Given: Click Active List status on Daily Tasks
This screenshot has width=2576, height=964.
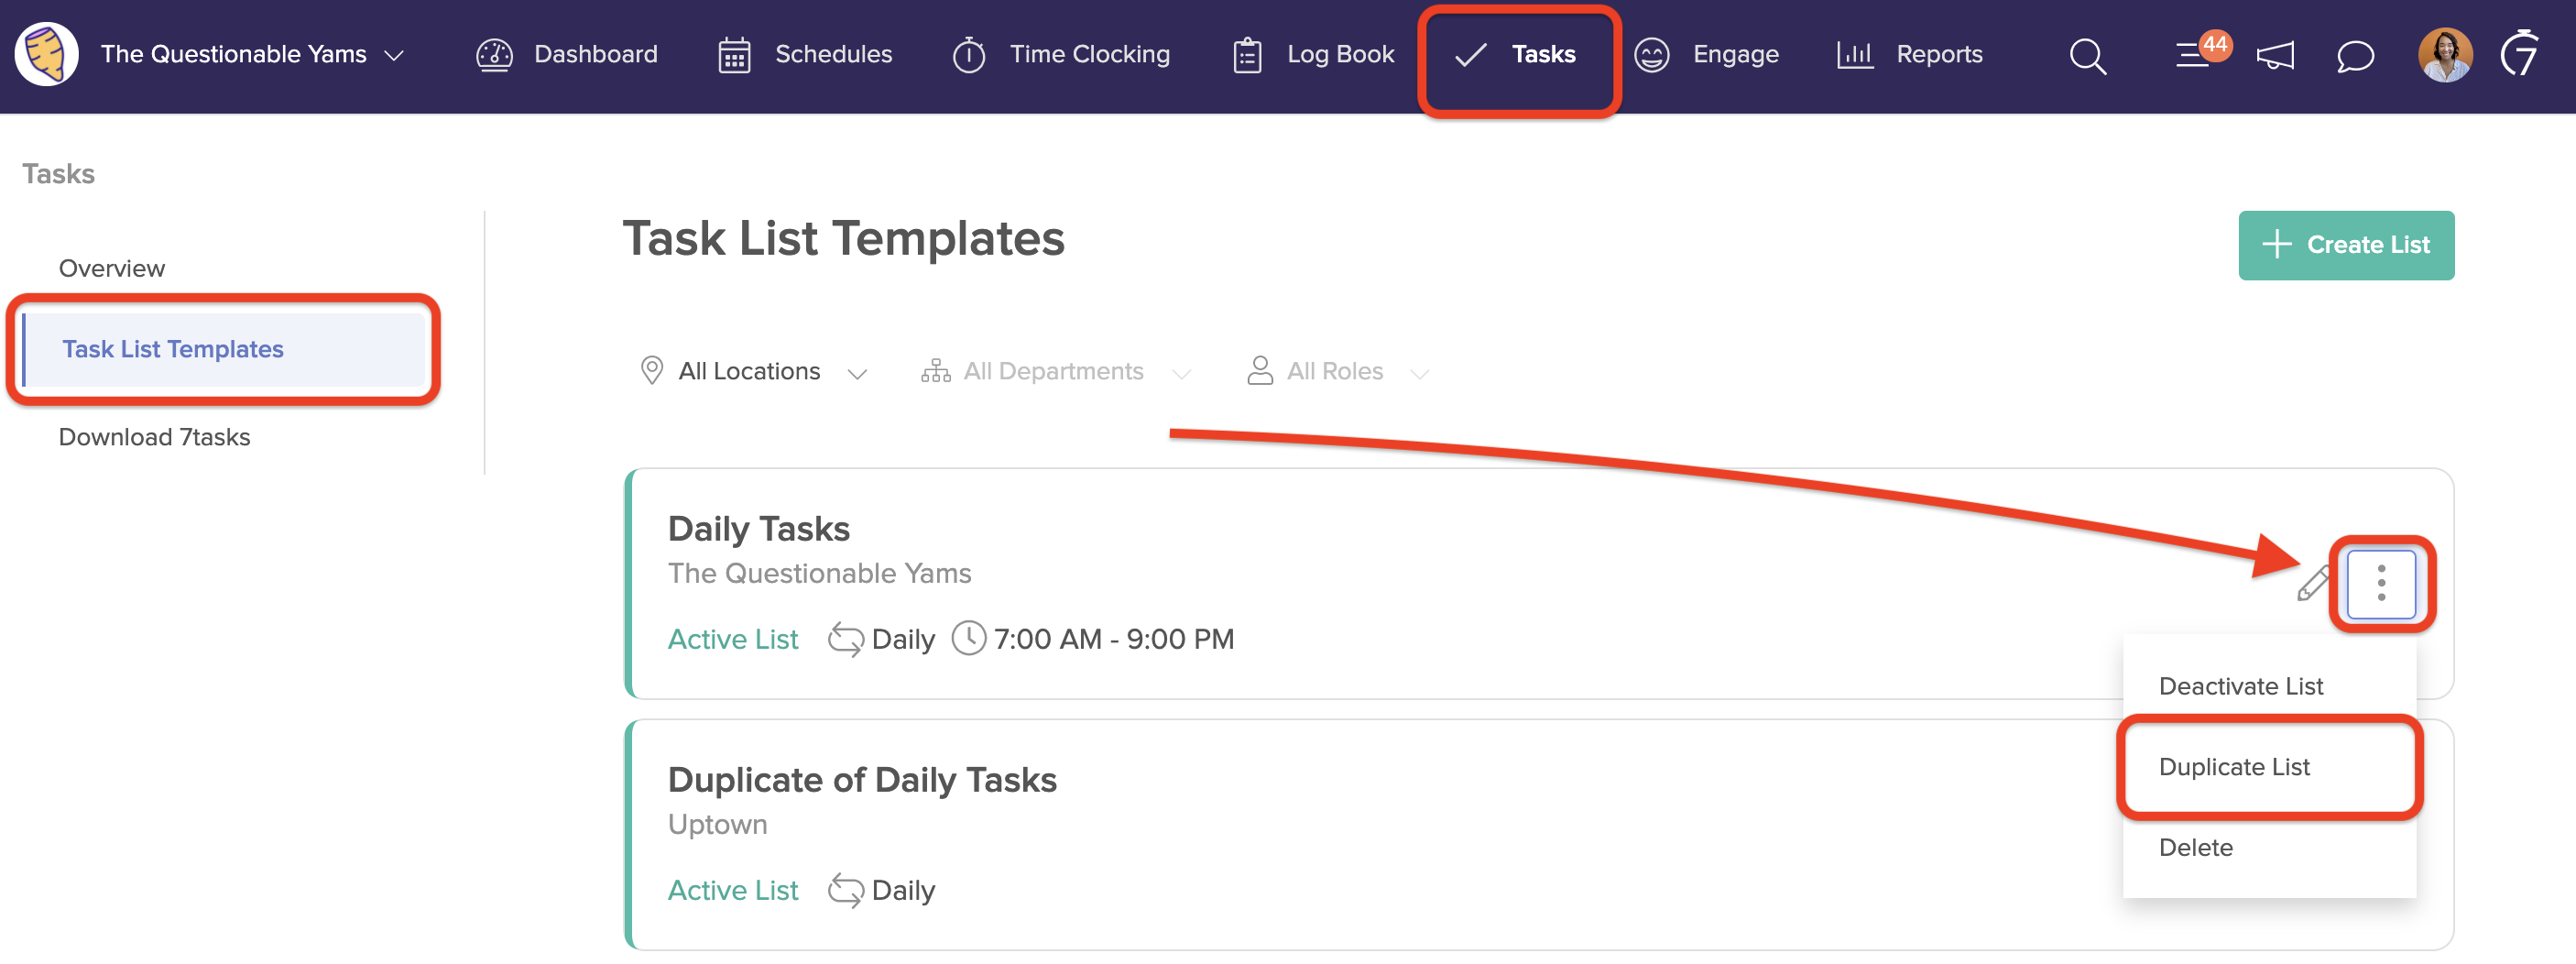Looking at the screenshot, I should [x=732, y=639].
